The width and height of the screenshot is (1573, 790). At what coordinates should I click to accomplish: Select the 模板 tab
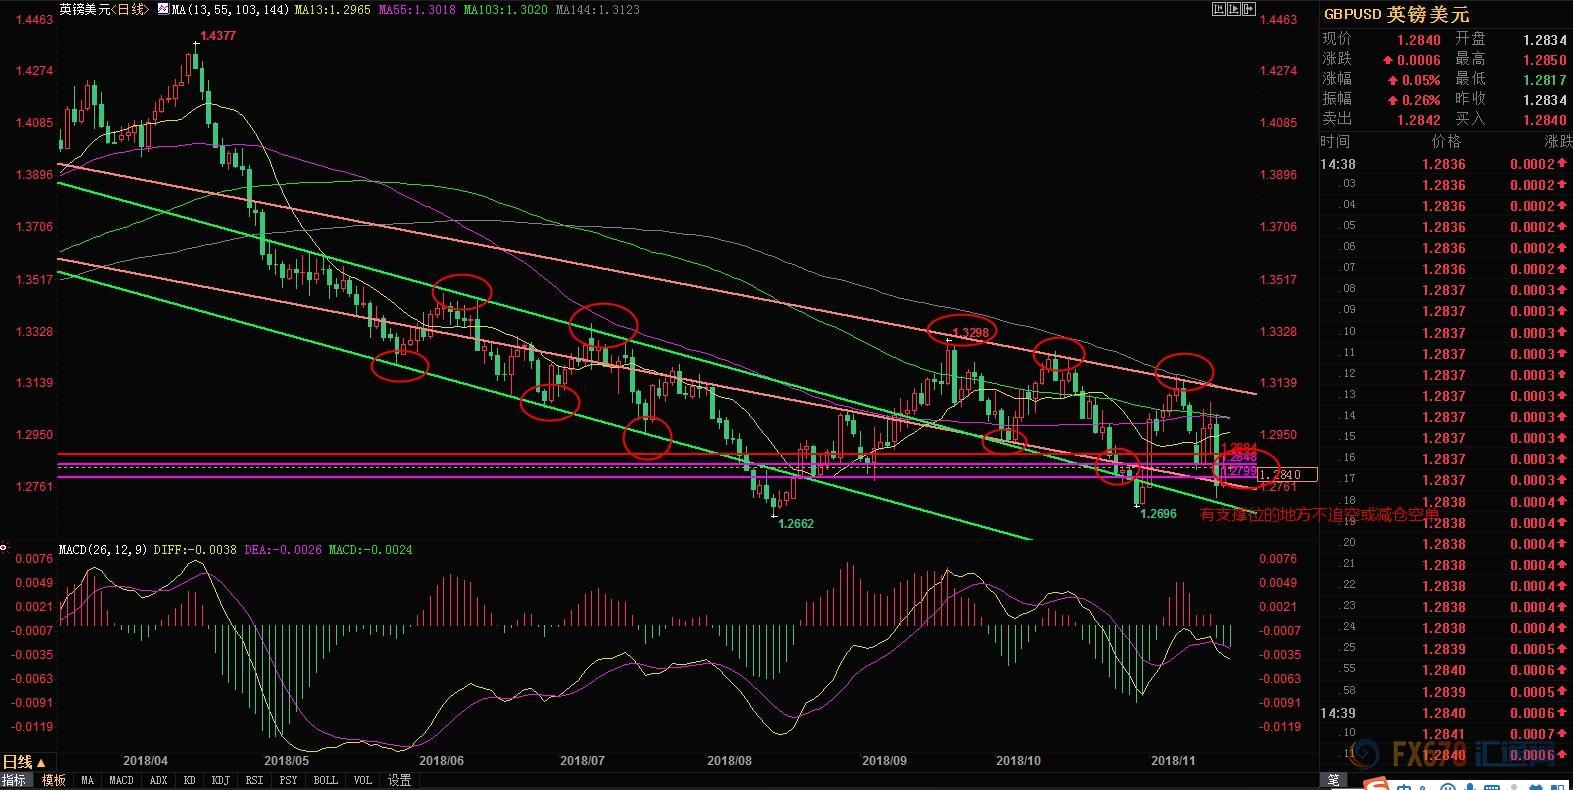(53, 780)
